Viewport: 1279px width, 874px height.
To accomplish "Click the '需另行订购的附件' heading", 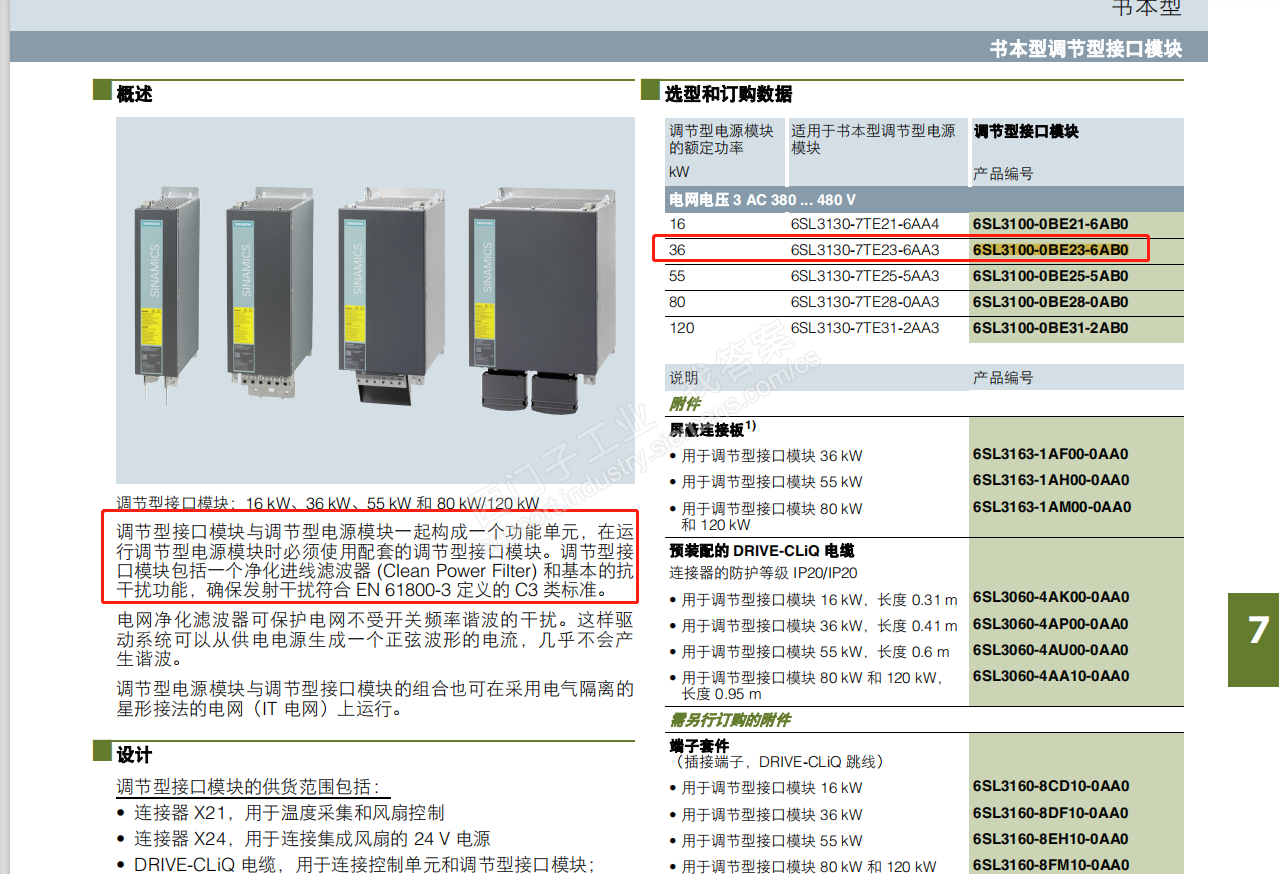I will (x=730, y=720).
